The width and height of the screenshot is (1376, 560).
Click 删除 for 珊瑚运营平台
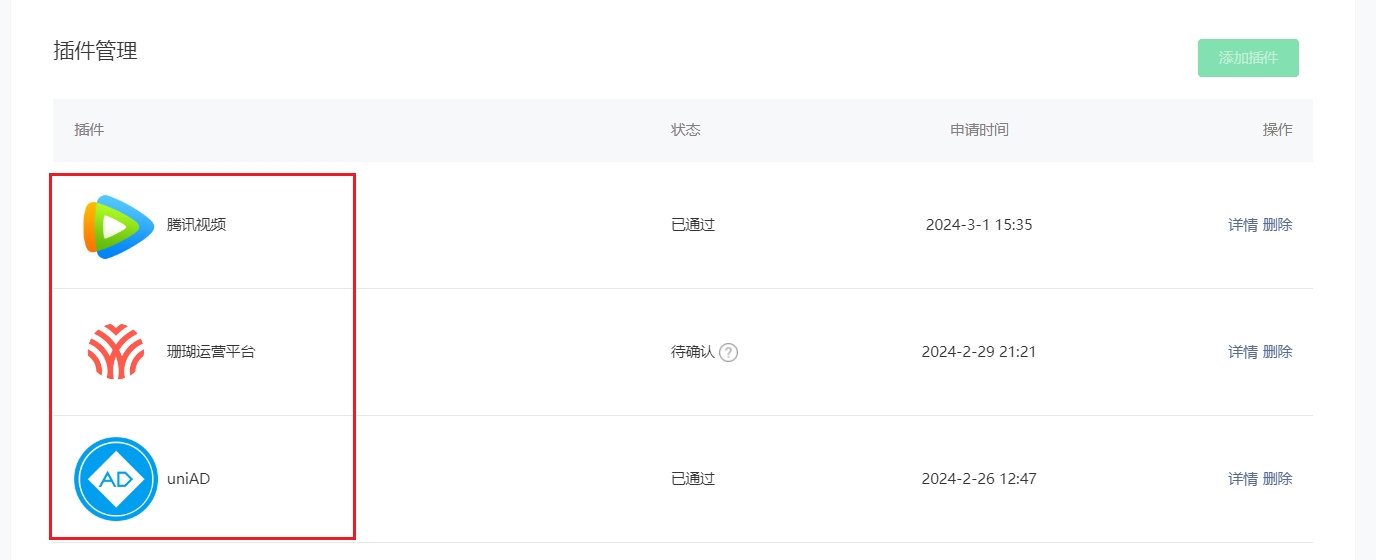(1278, 352)
